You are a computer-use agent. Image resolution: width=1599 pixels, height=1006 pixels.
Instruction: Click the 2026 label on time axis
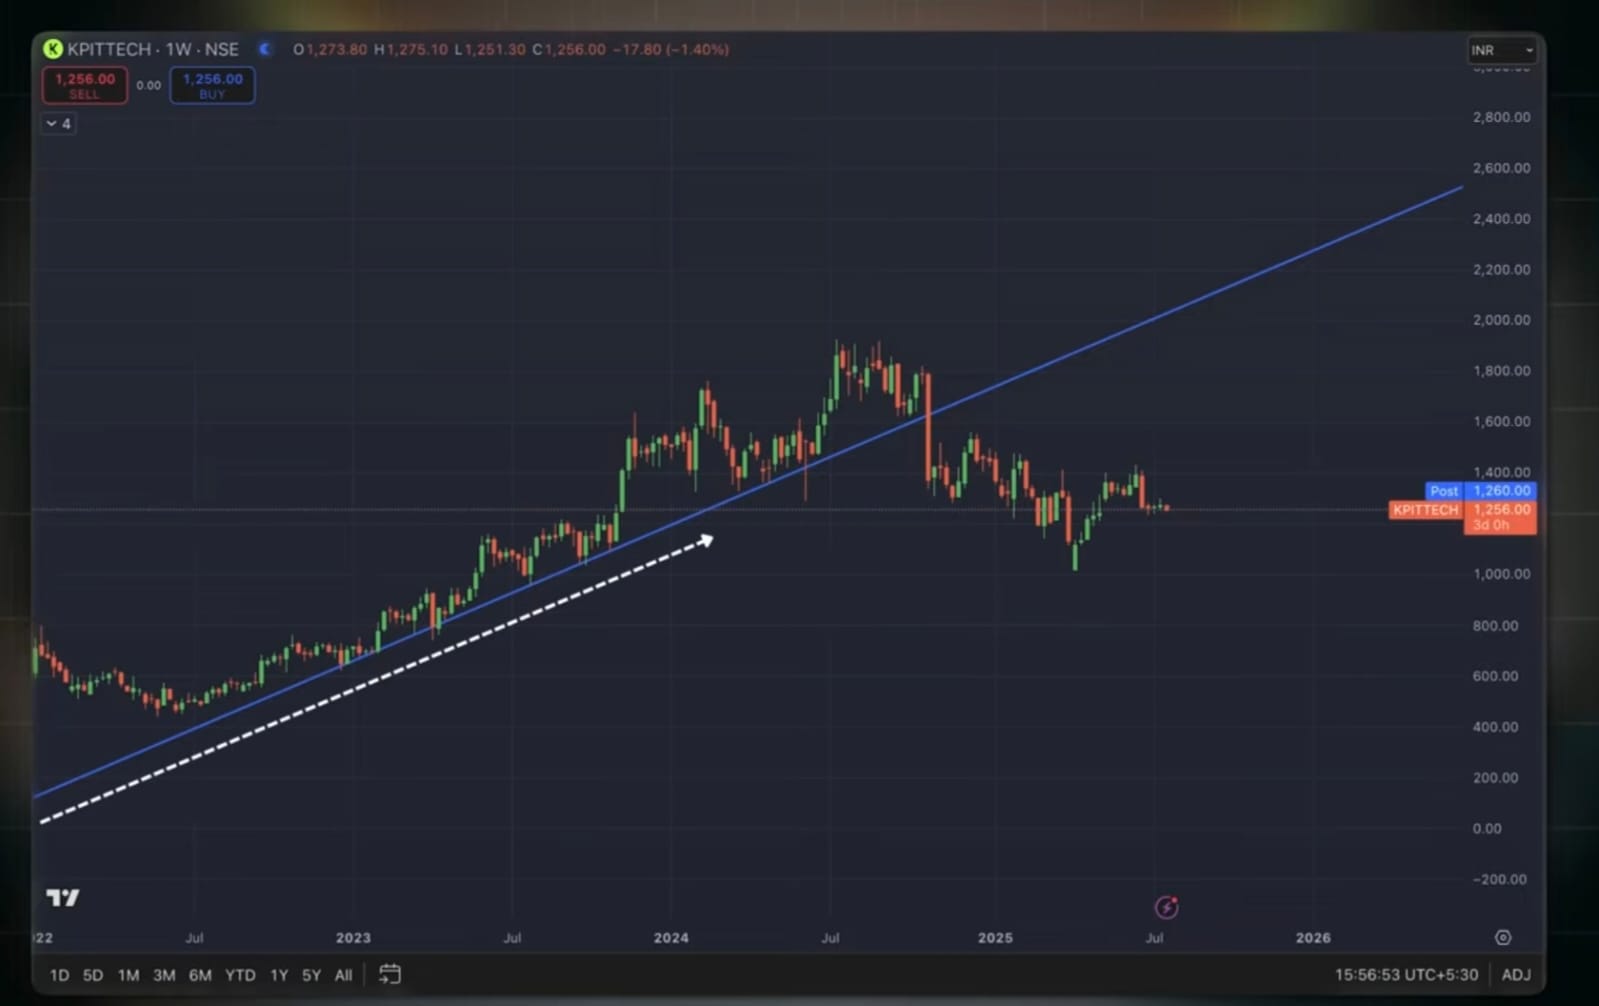1313,938
